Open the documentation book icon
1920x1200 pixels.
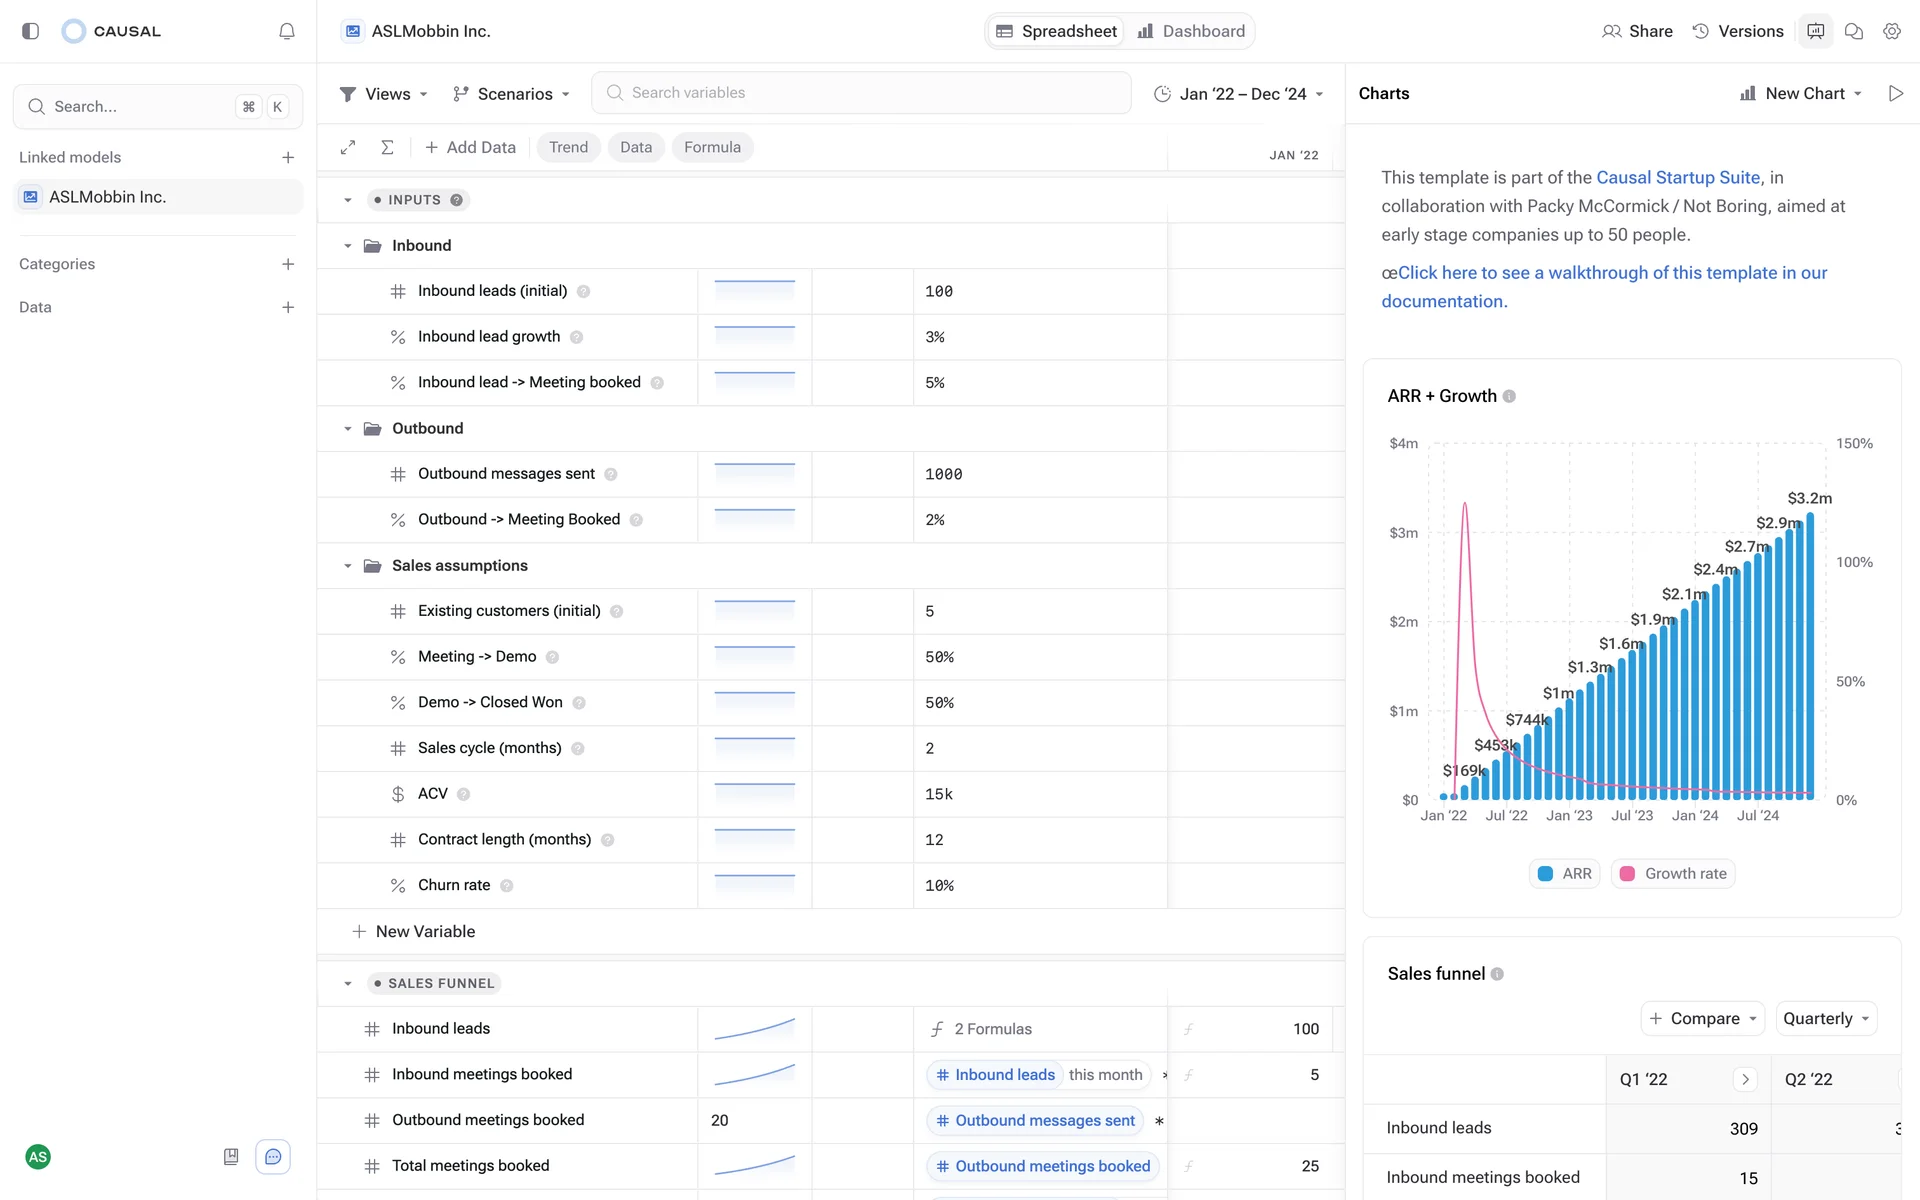(x=231, y=1157)
